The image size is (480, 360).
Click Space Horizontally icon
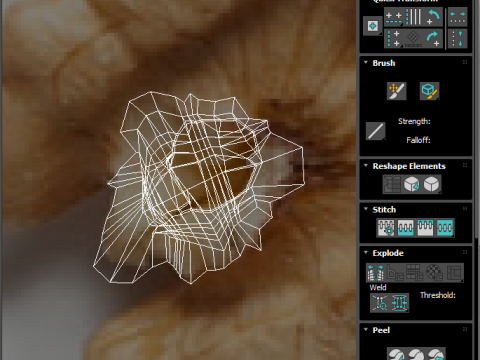(x=457, y=17)
